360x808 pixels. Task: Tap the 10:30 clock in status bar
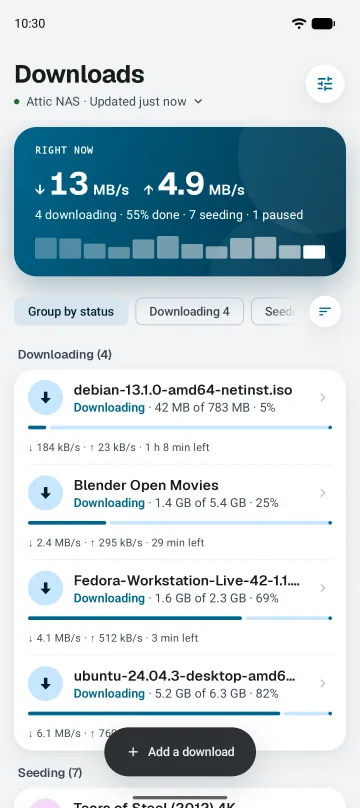pos(30,23)
